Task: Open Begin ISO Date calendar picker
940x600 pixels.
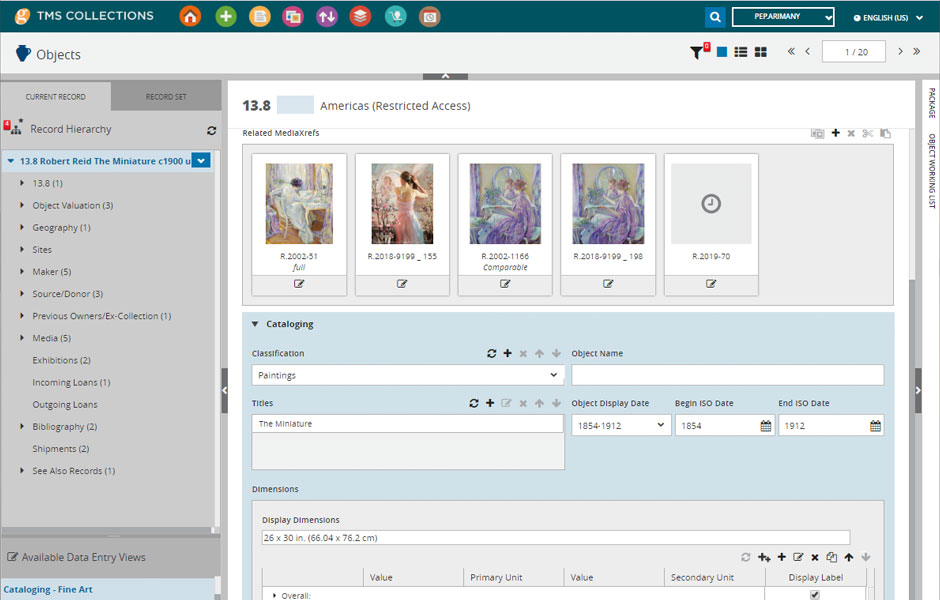Action: pyautogui.click(x=766, y=425)
